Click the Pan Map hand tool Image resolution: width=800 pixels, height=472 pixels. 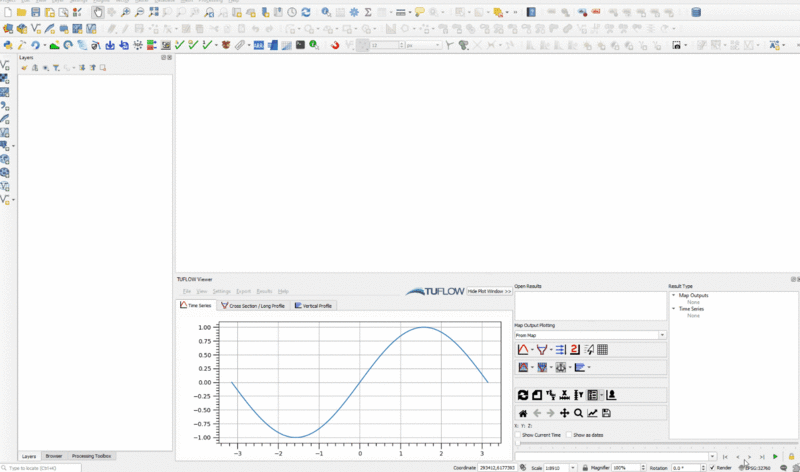pos(97,12)
